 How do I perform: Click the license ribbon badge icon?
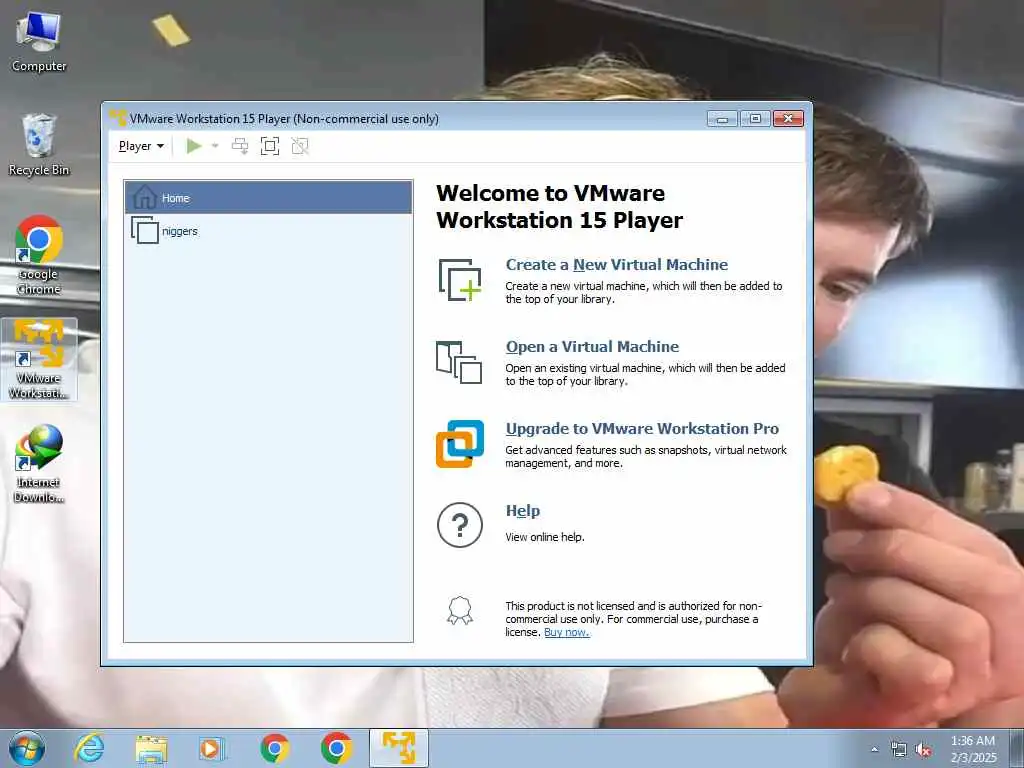click(x=460, y=611)
